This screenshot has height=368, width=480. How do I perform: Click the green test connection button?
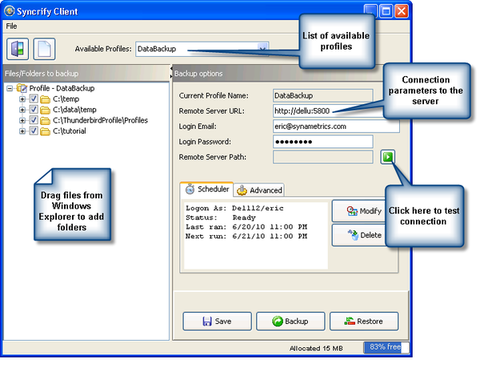coord(388,157)
